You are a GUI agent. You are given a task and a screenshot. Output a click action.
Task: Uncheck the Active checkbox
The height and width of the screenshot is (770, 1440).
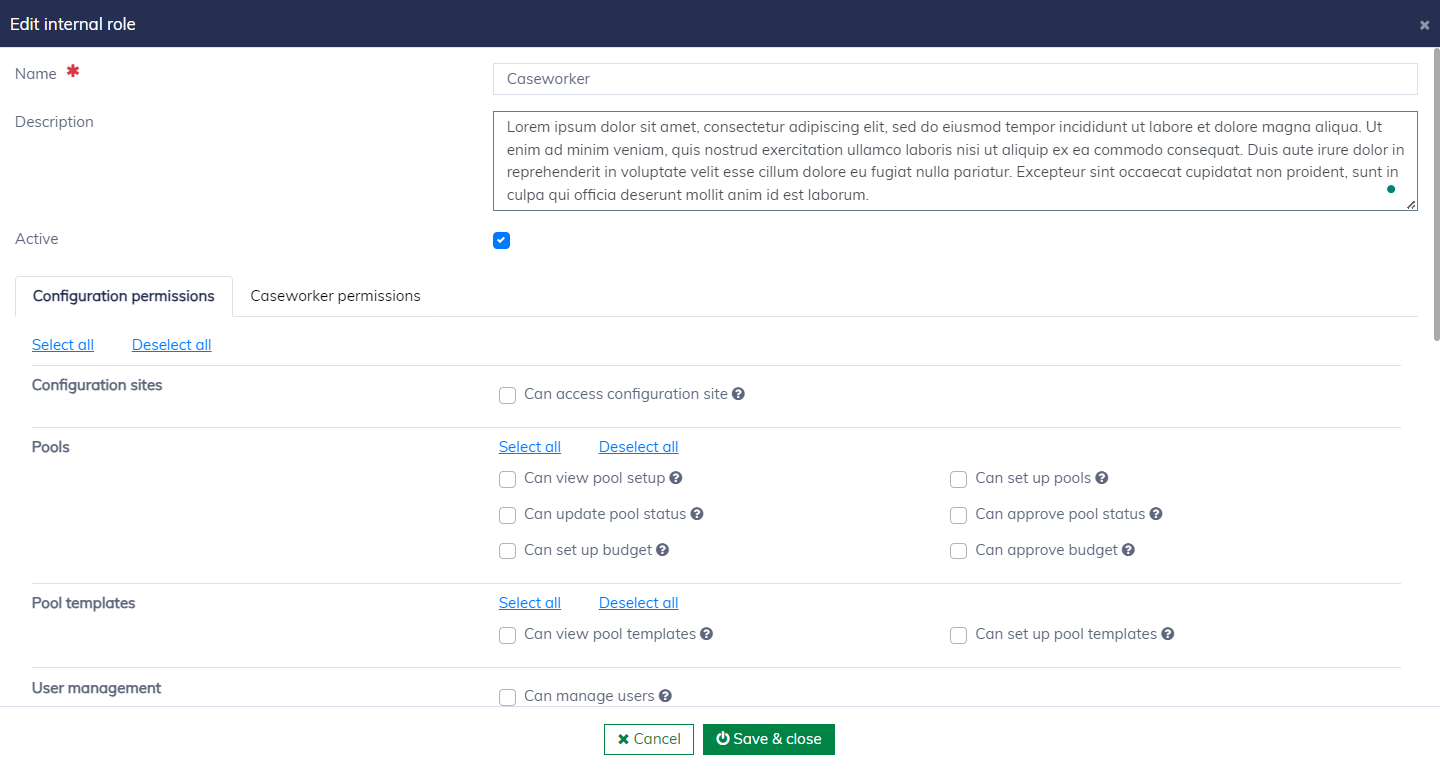[502, 240]
